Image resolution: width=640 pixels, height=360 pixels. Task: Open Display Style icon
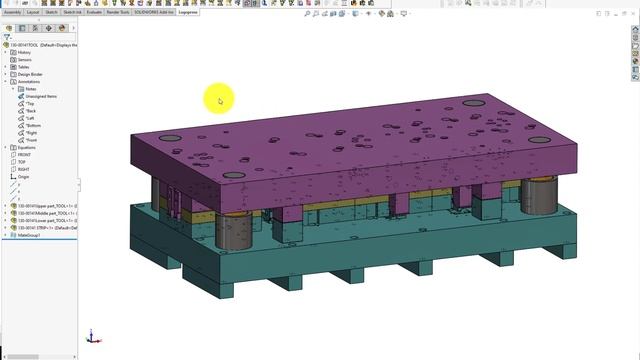click(x=356, y=13)
